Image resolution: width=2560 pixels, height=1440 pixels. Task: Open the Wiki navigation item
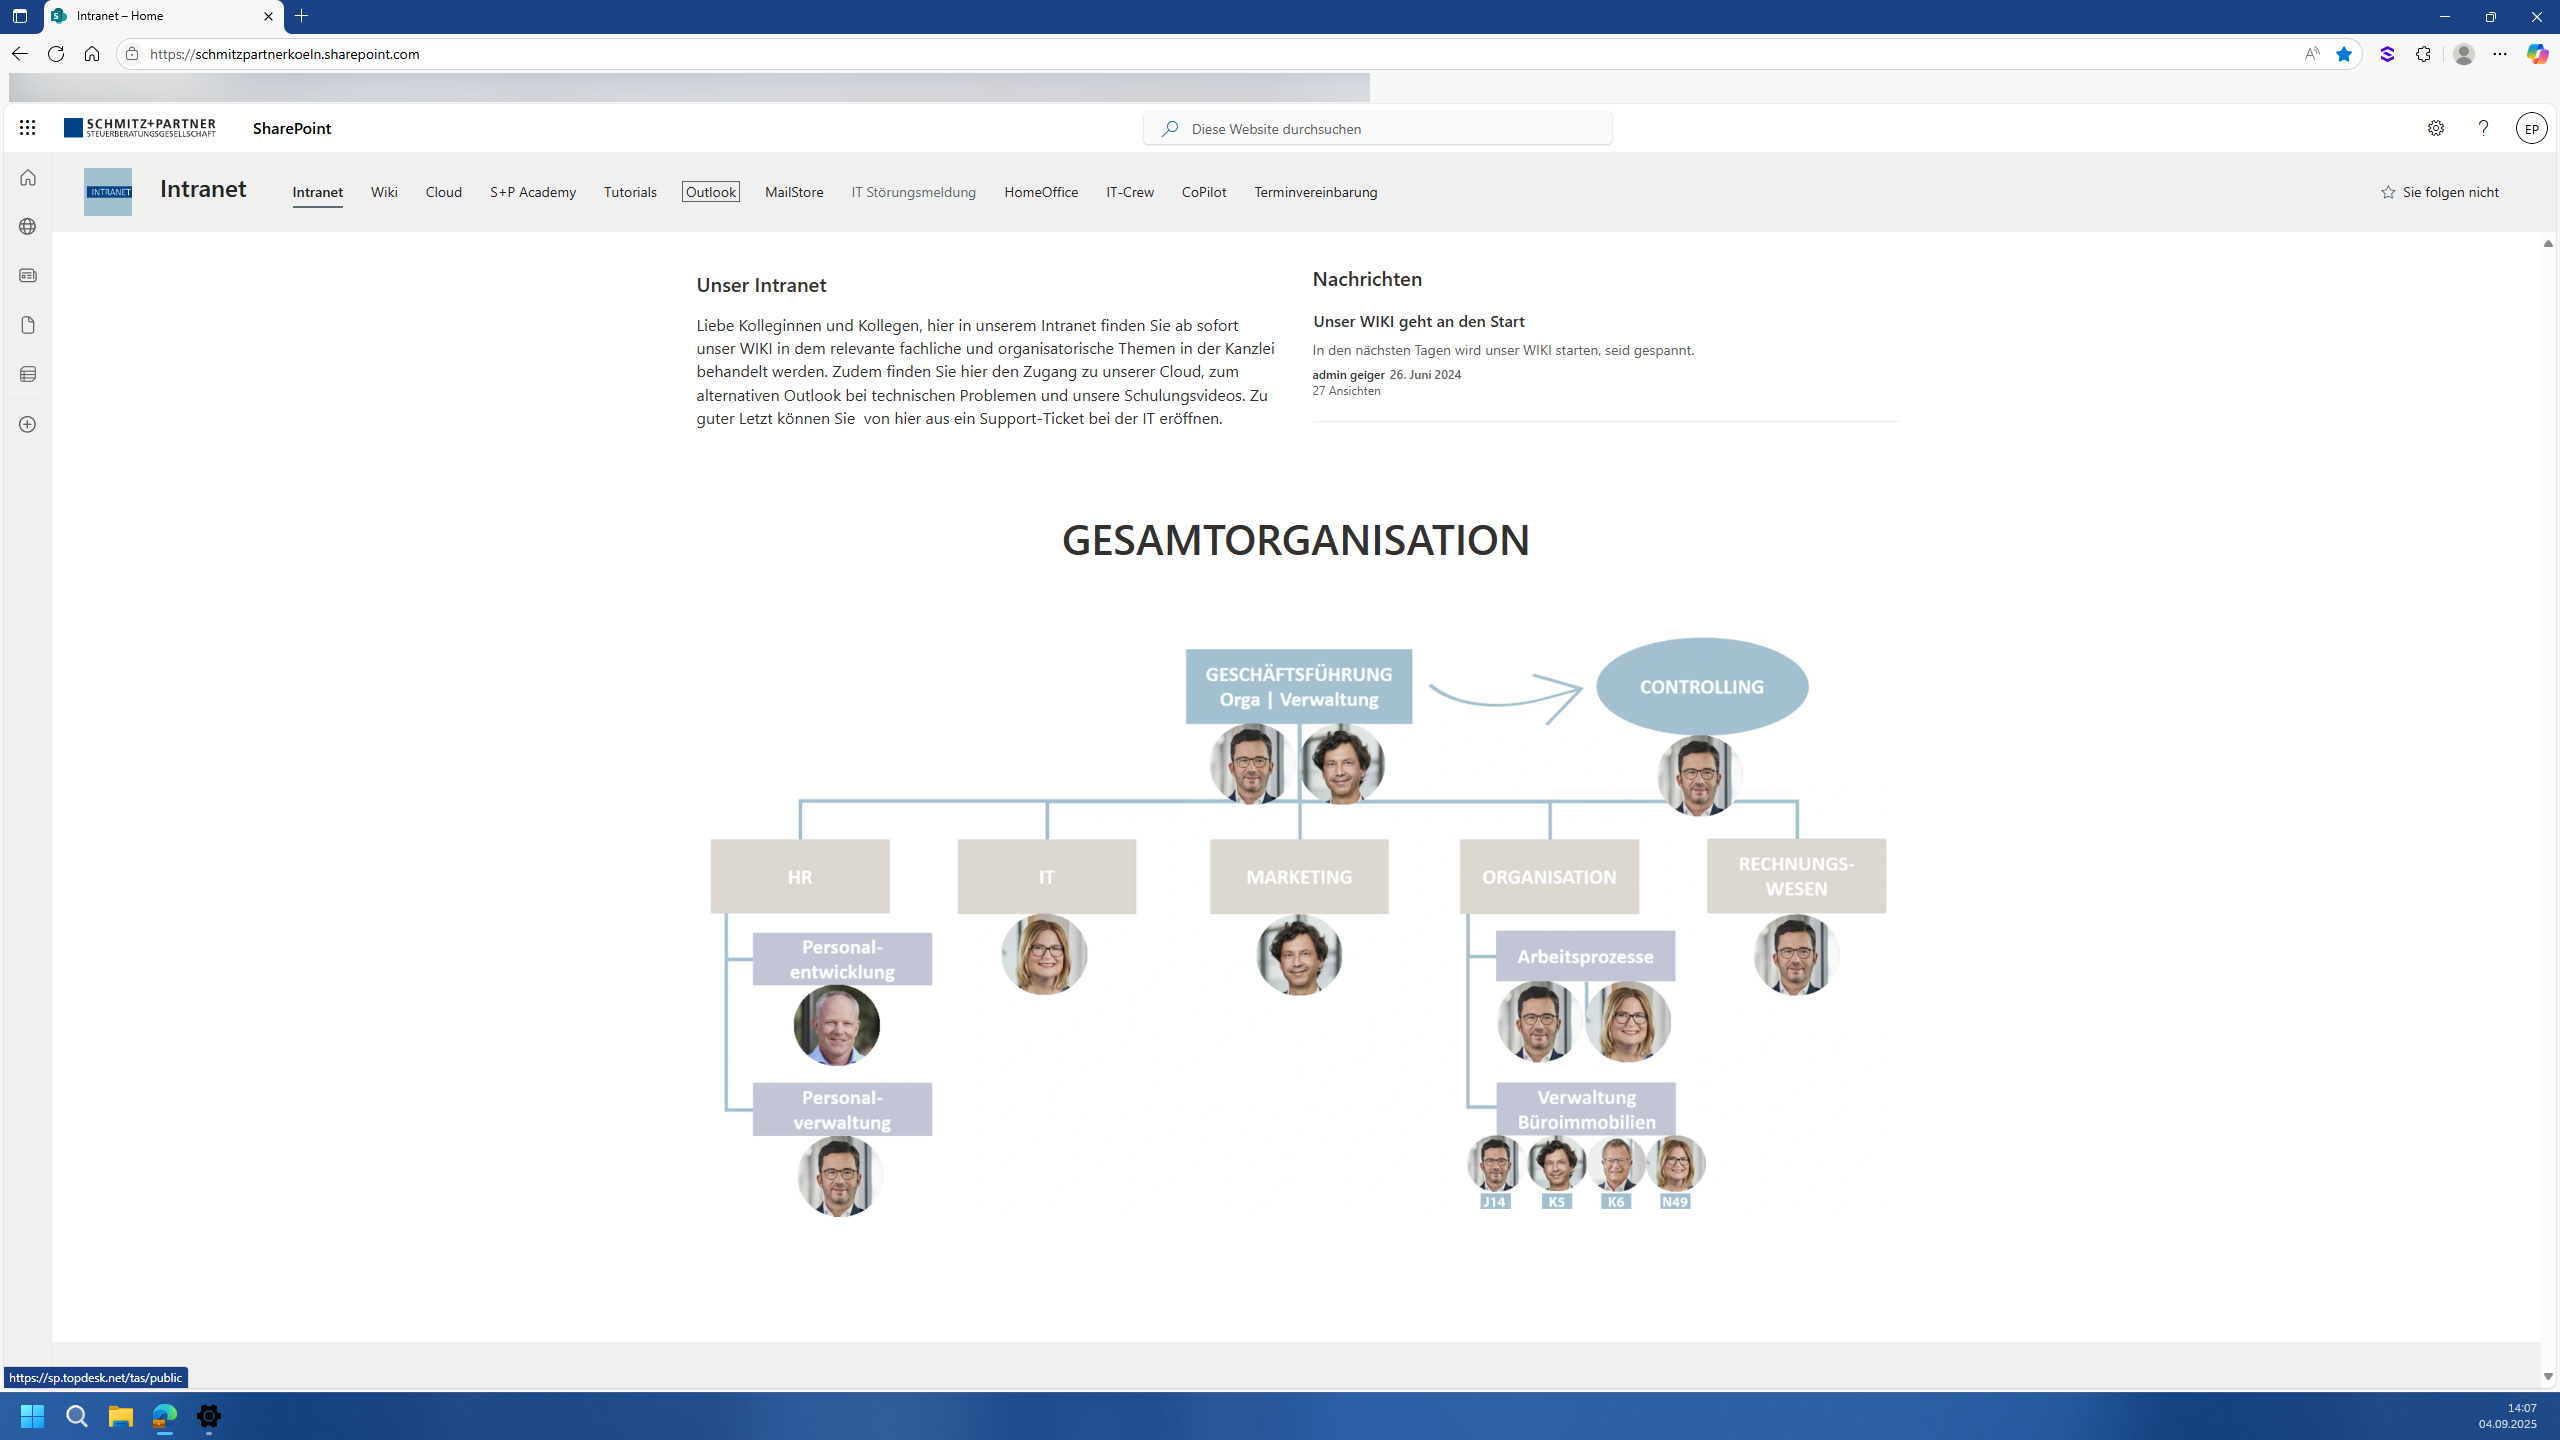(x=384, y=192)
